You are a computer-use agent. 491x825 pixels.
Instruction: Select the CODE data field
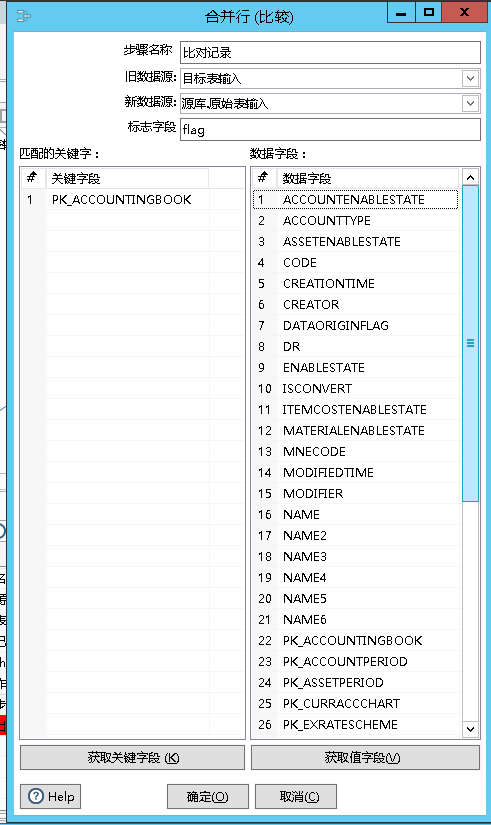(355, 263)
